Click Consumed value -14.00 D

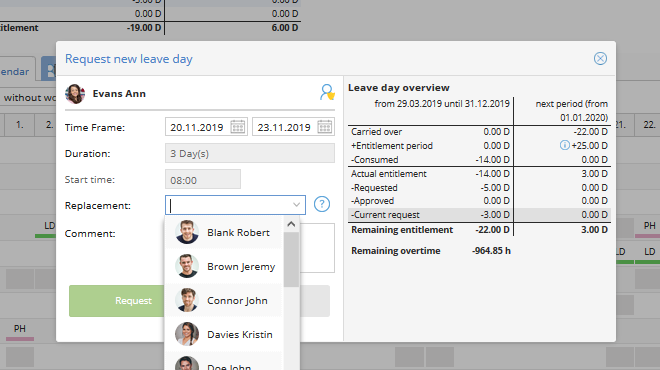[492, 160]
